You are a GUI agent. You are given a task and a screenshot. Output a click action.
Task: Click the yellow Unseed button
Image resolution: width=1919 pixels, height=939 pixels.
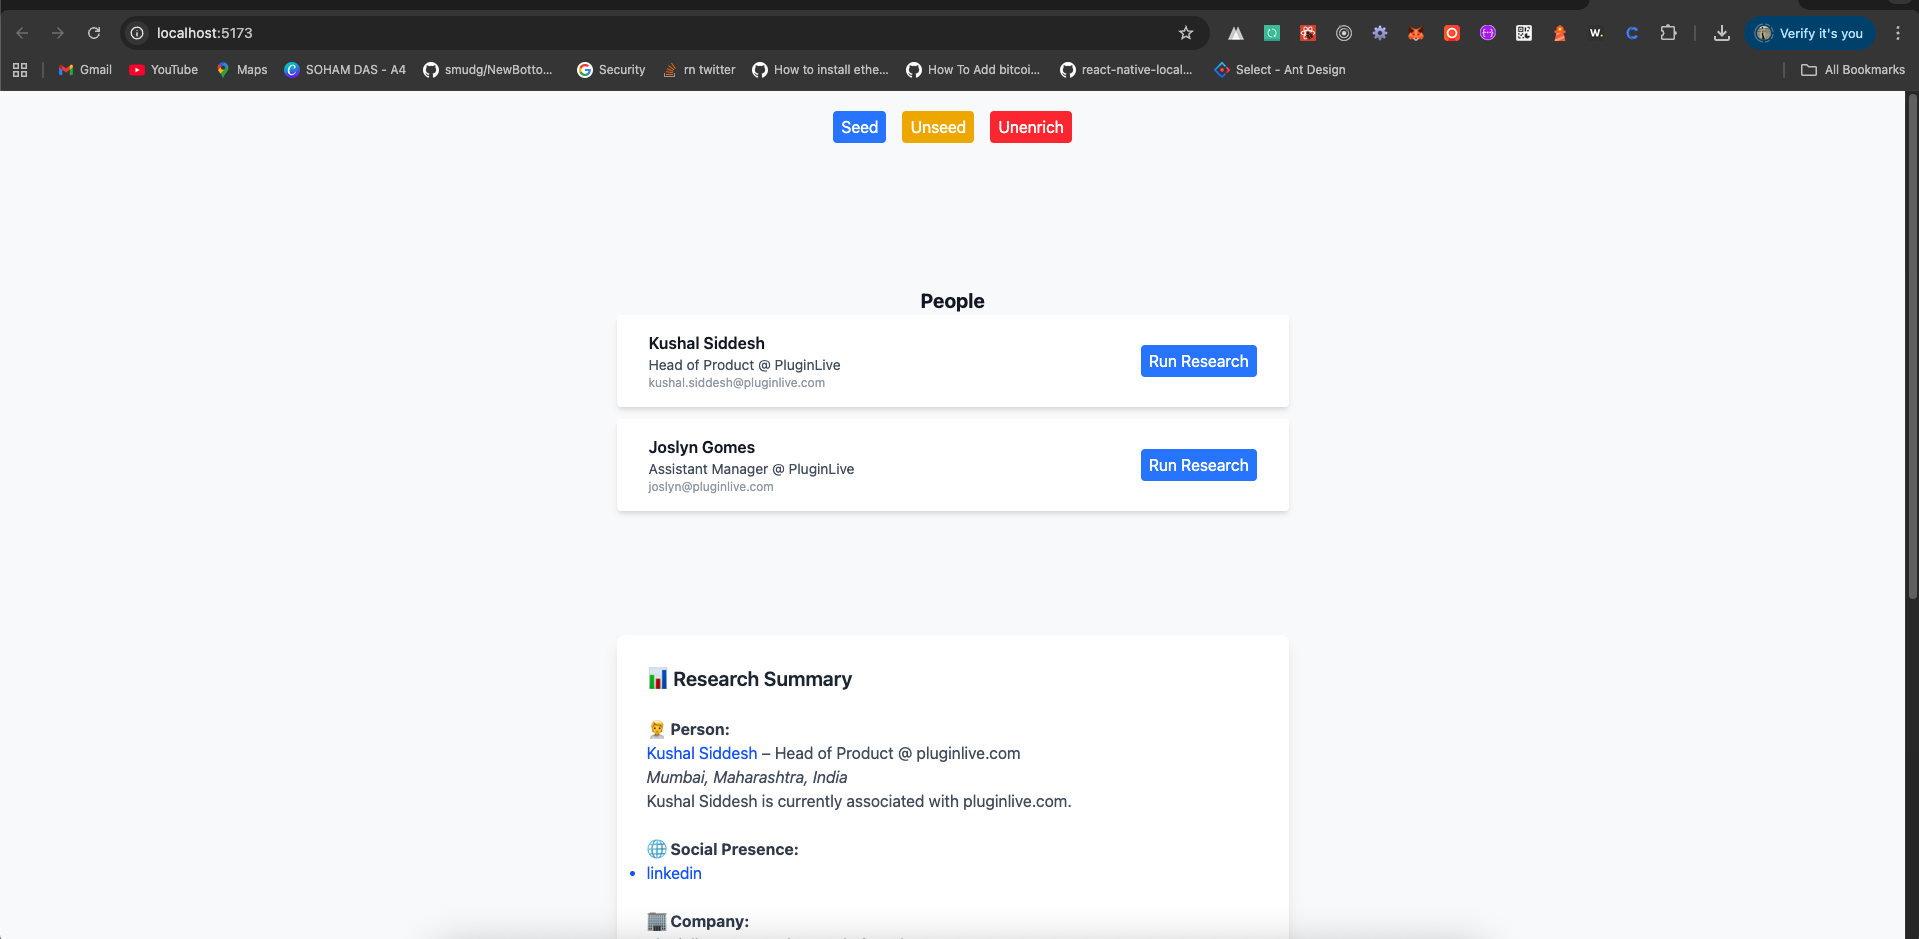(938, 127)
